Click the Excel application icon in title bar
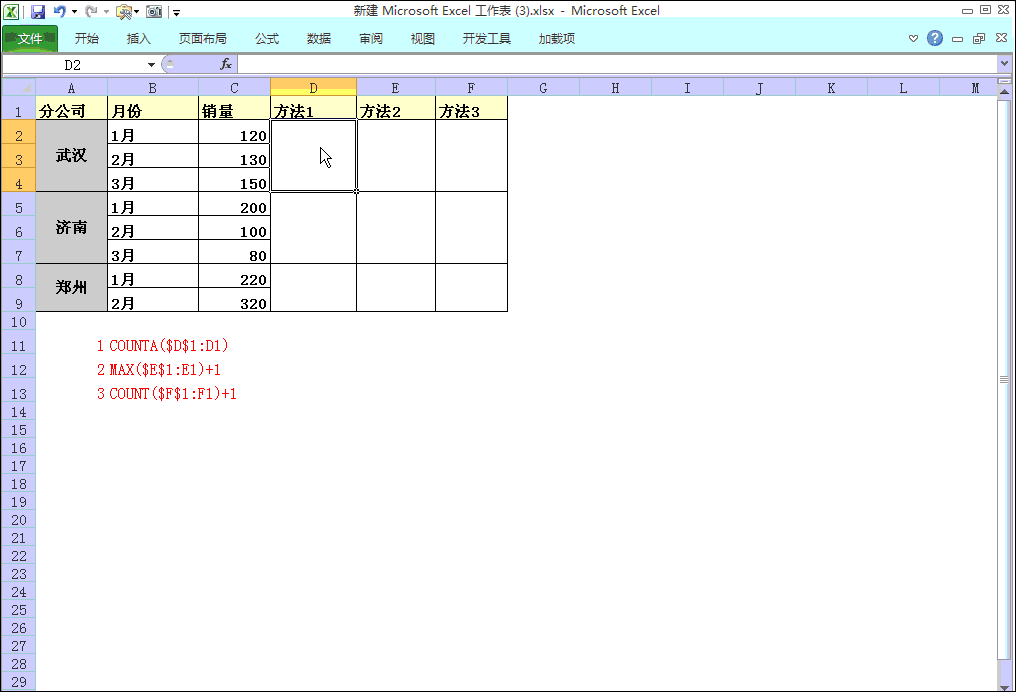This screenshot has height=692, width=1016. tap(11, 11)
